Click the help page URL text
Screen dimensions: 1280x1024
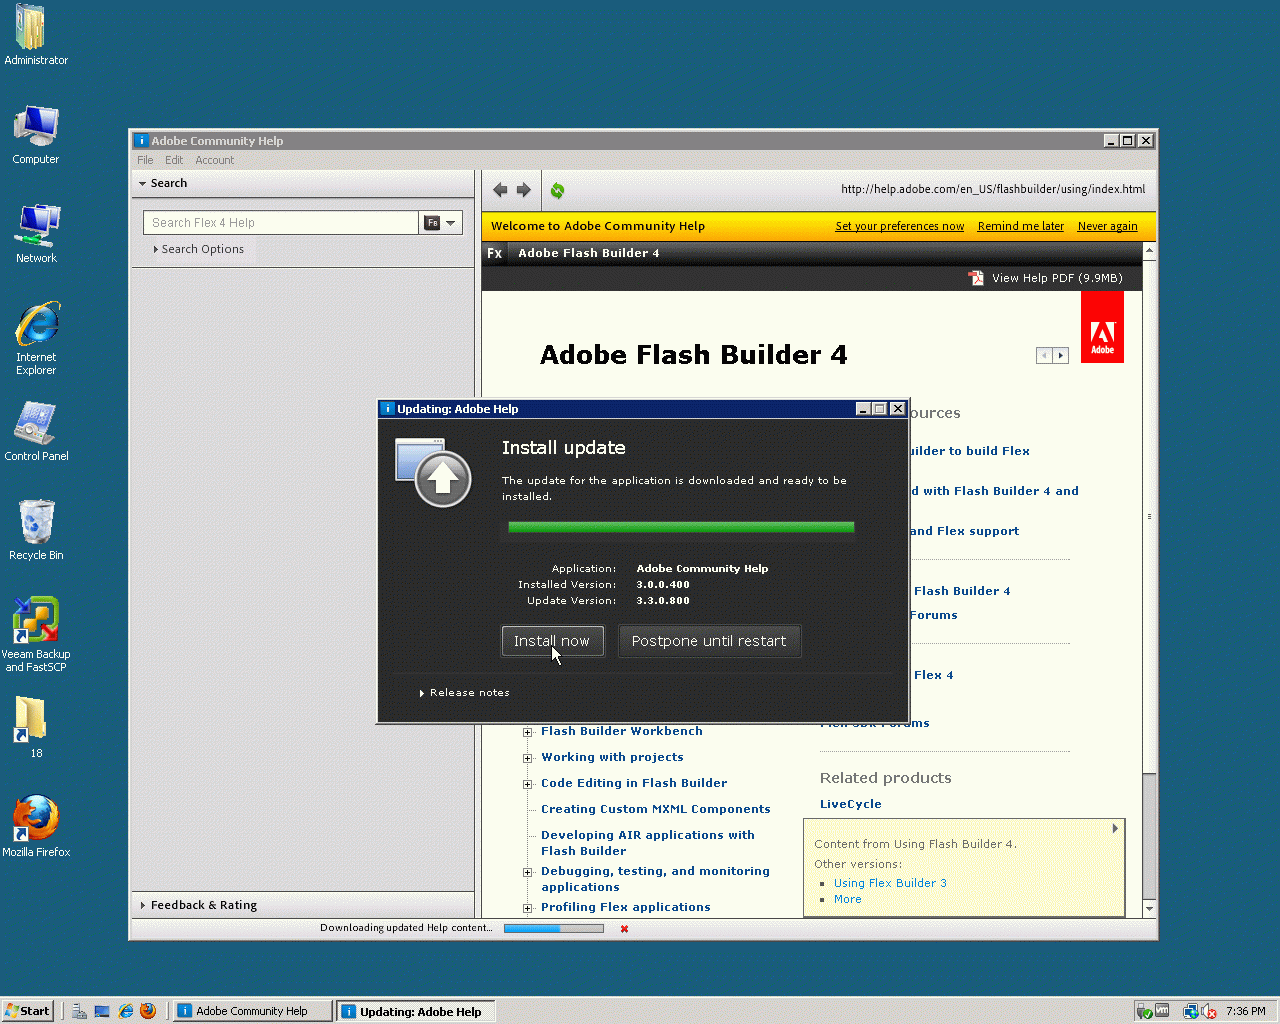coord(993,189)
